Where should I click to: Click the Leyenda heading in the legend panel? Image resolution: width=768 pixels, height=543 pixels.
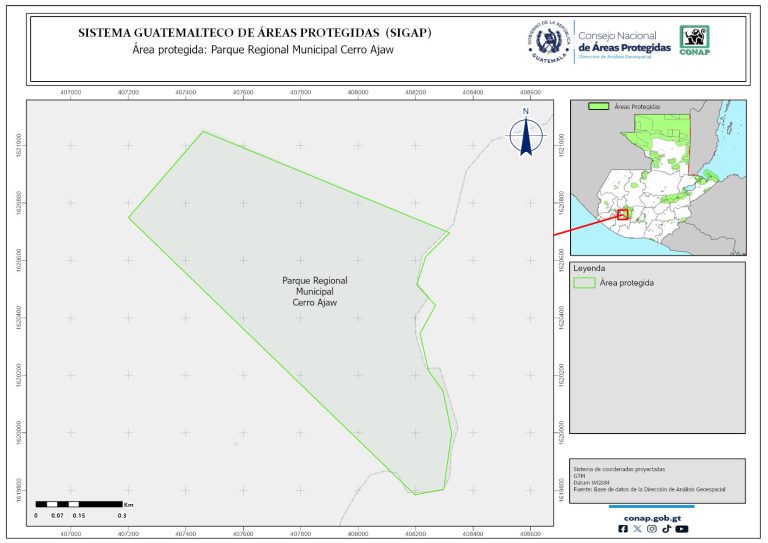coord(590,268)
